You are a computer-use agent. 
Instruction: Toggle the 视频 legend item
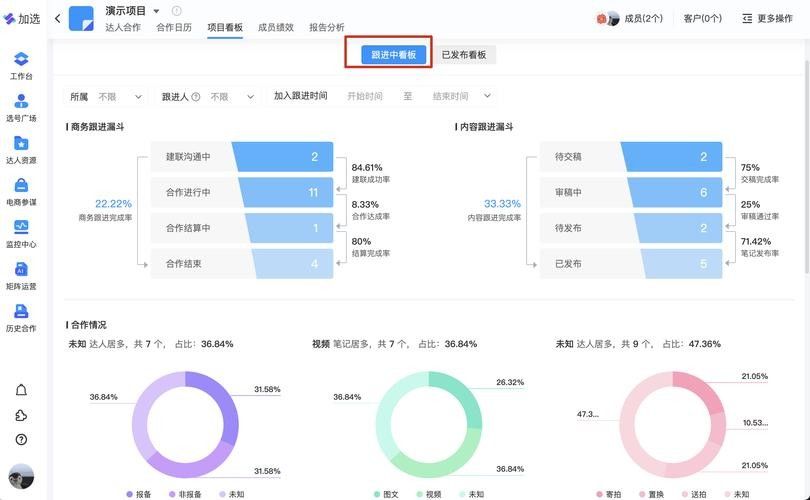429,494
